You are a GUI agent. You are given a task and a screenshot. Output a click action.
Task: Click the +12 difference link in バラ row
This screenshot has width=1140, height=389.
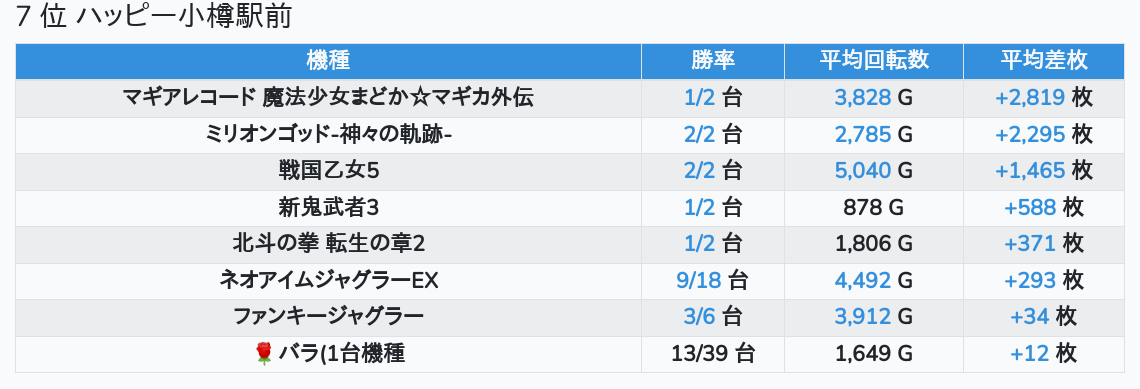[x=1030, y=354]
